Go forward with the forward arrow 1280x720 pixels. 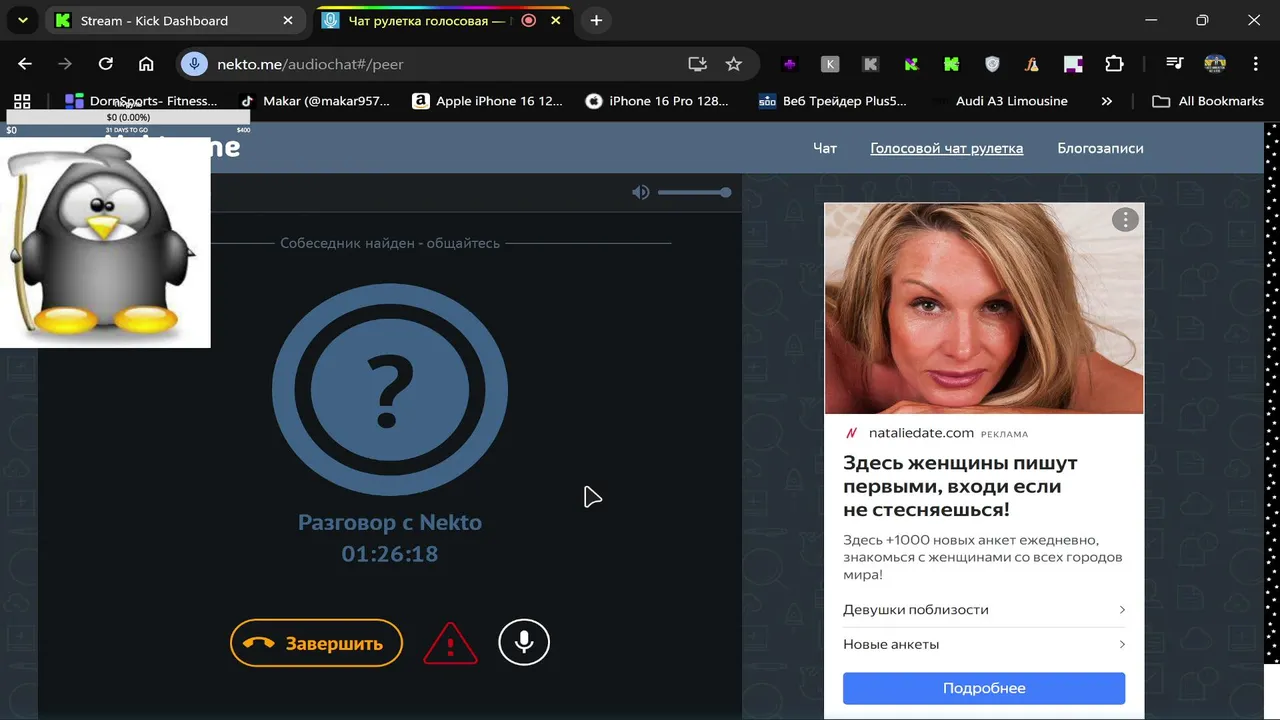click(65, 64)
